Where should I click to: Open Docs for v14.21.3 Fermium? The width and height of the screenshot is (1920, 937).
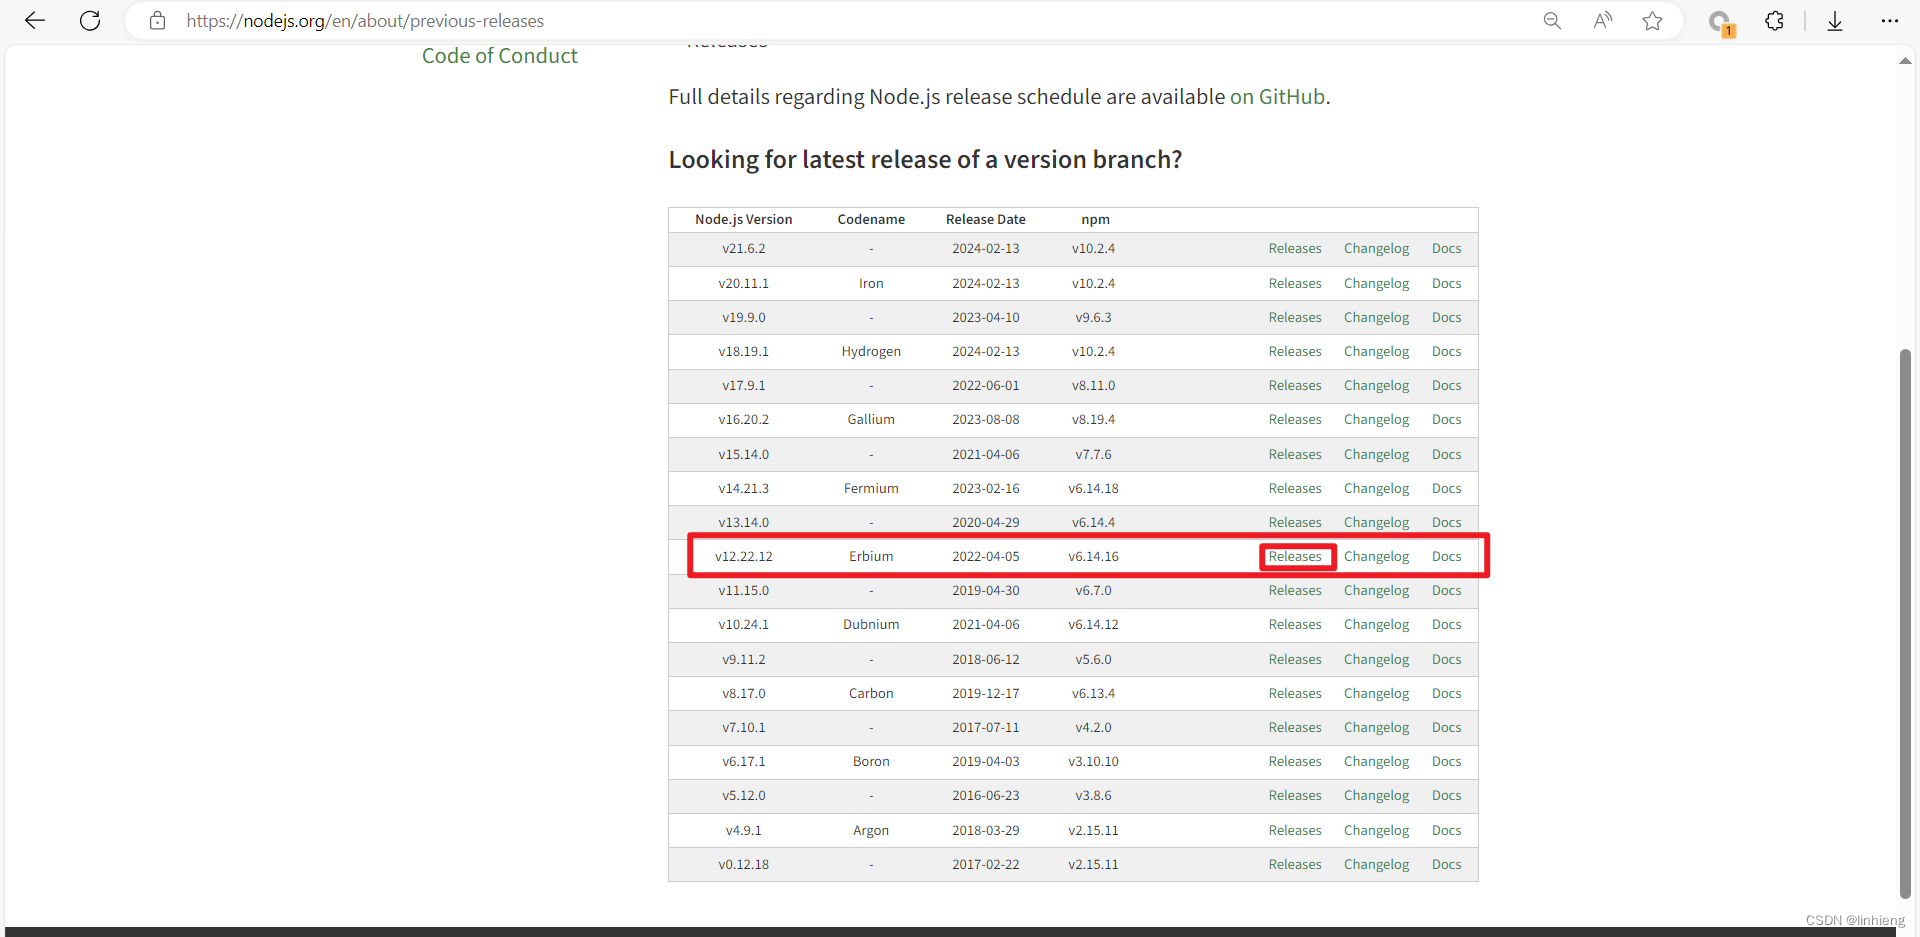1446,489
